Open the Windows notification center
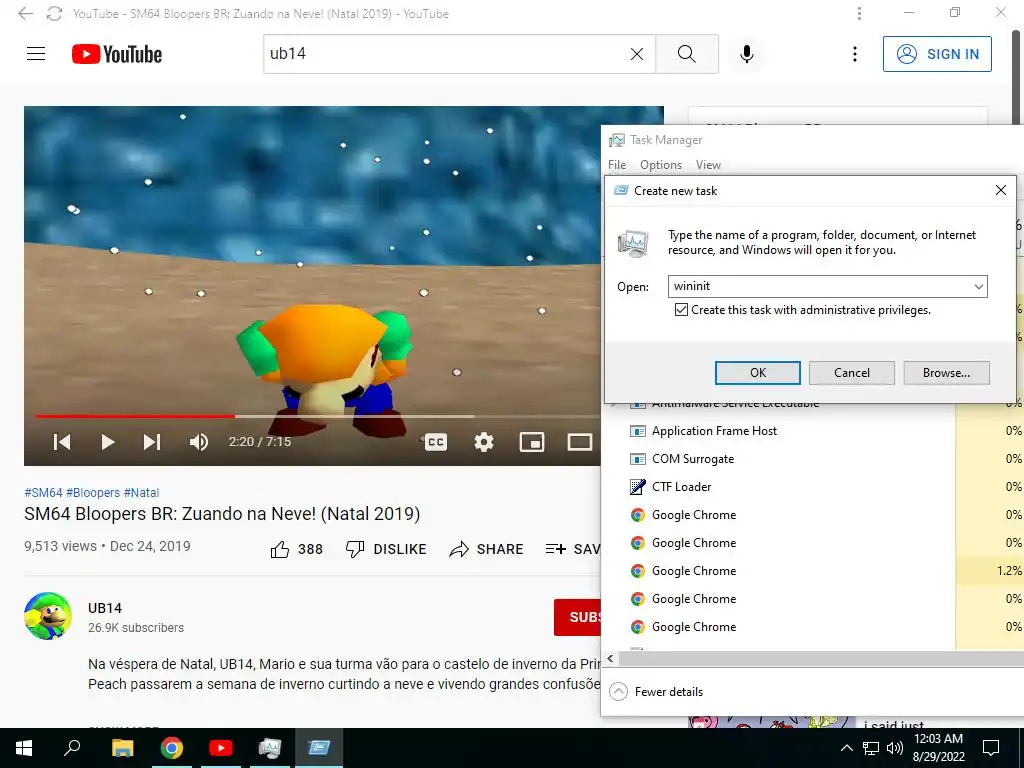This screenshot has height=768, width=1024. [x=991, y=748]
